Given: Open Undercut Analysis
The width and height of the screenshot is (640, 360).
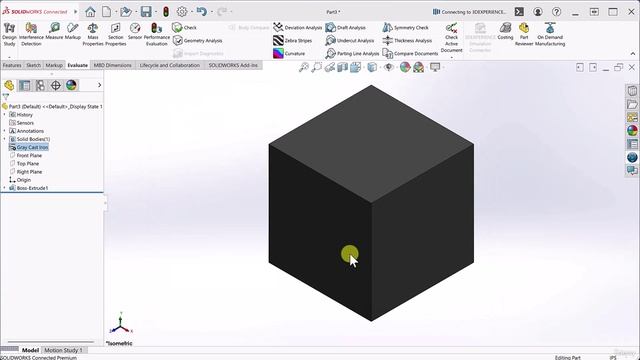Looking at the screenshot, I should tap(350, 40).
